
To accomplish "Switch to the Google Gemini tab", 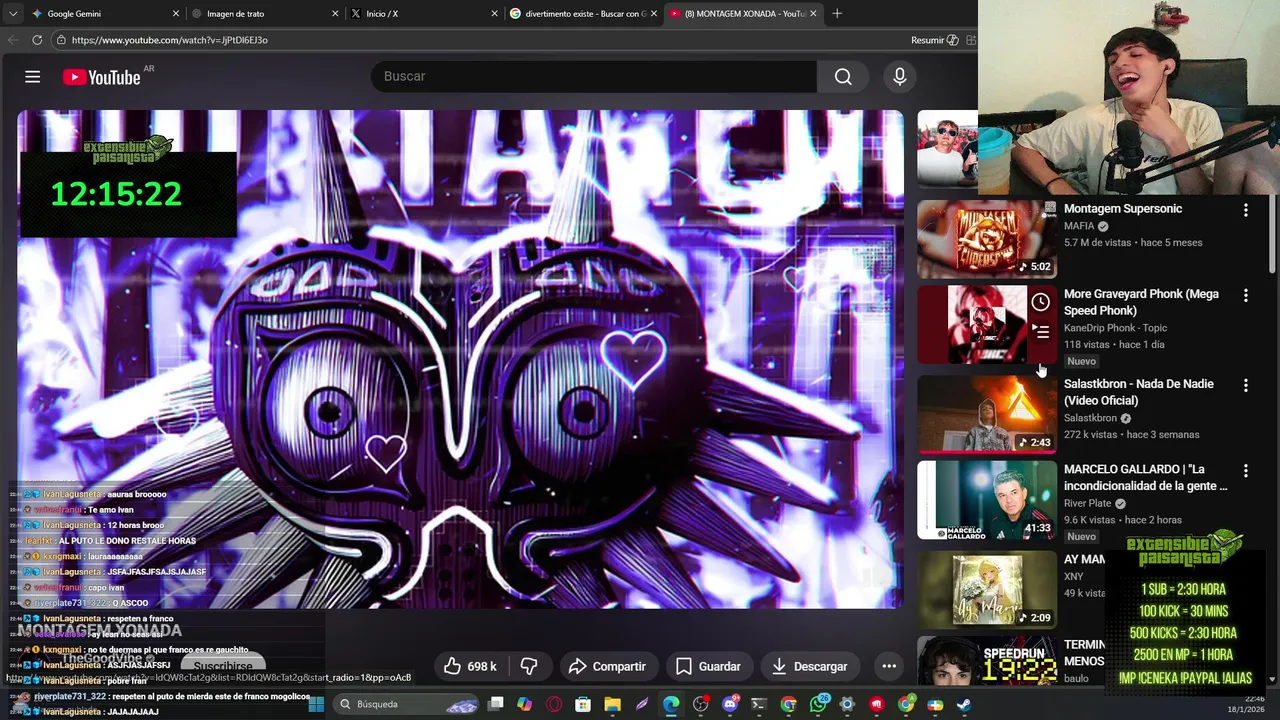I will click(105, 14).
